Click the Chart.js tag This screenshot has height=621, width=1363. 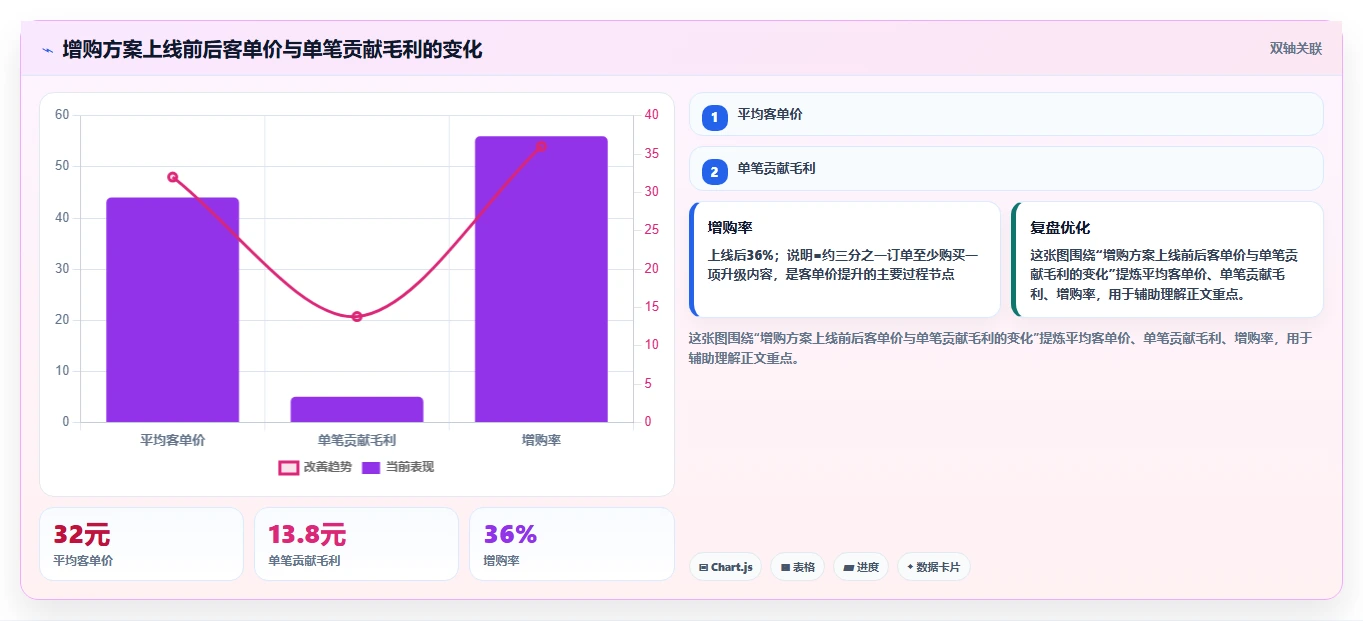[x=725, y=567]
